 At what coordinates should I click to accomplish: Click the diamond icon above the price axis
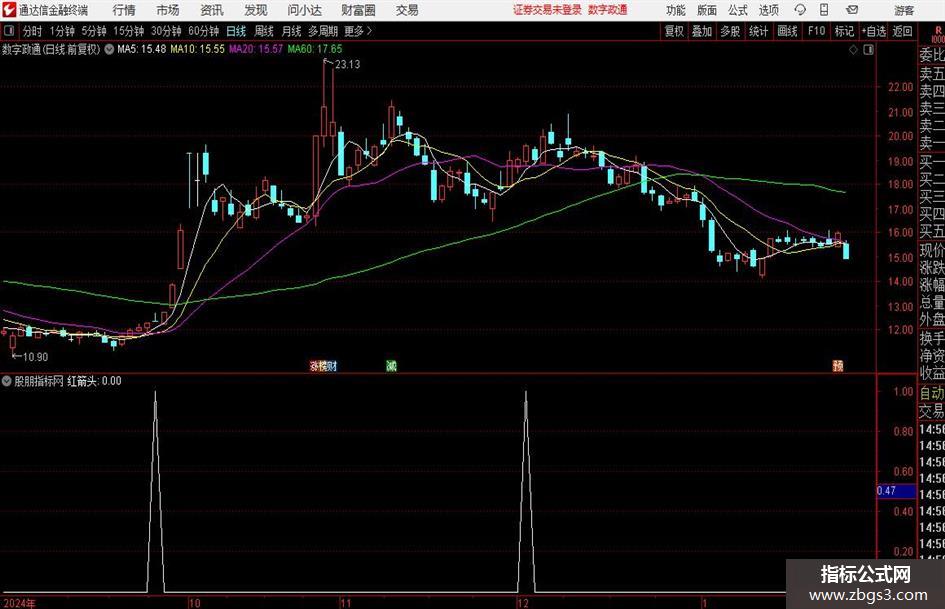coord(853,50)
